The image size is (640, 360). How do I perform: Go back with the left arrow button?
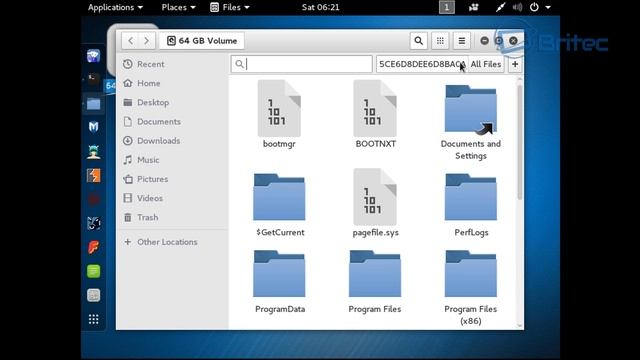(131, 41)
